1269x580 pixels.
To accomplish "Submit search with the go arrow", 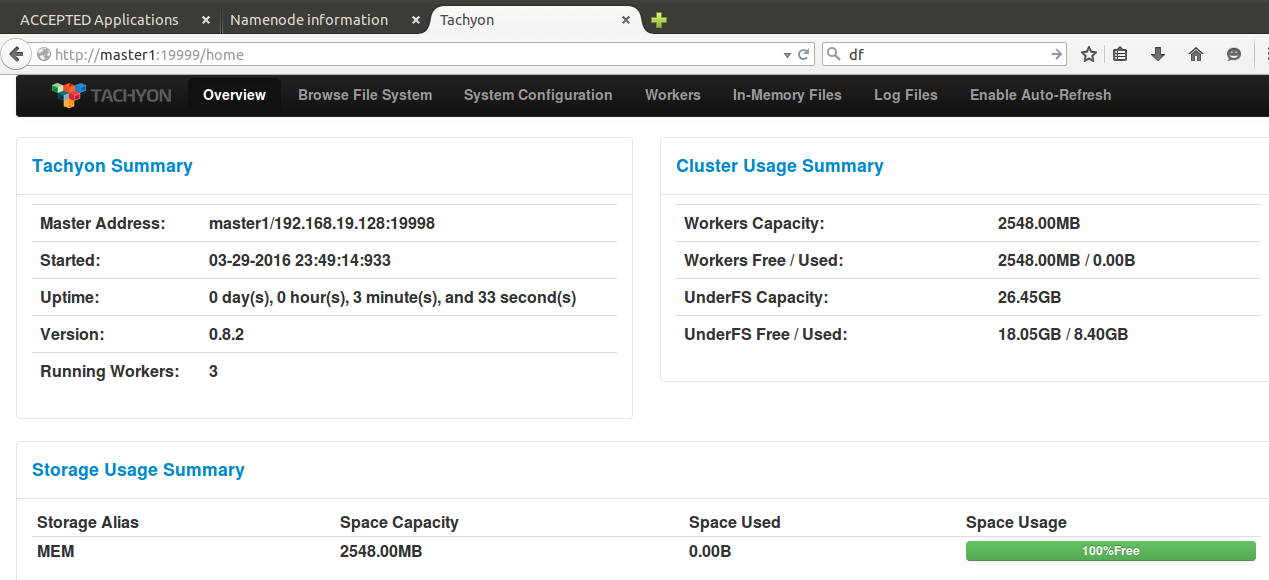I will coord(1056,55).
